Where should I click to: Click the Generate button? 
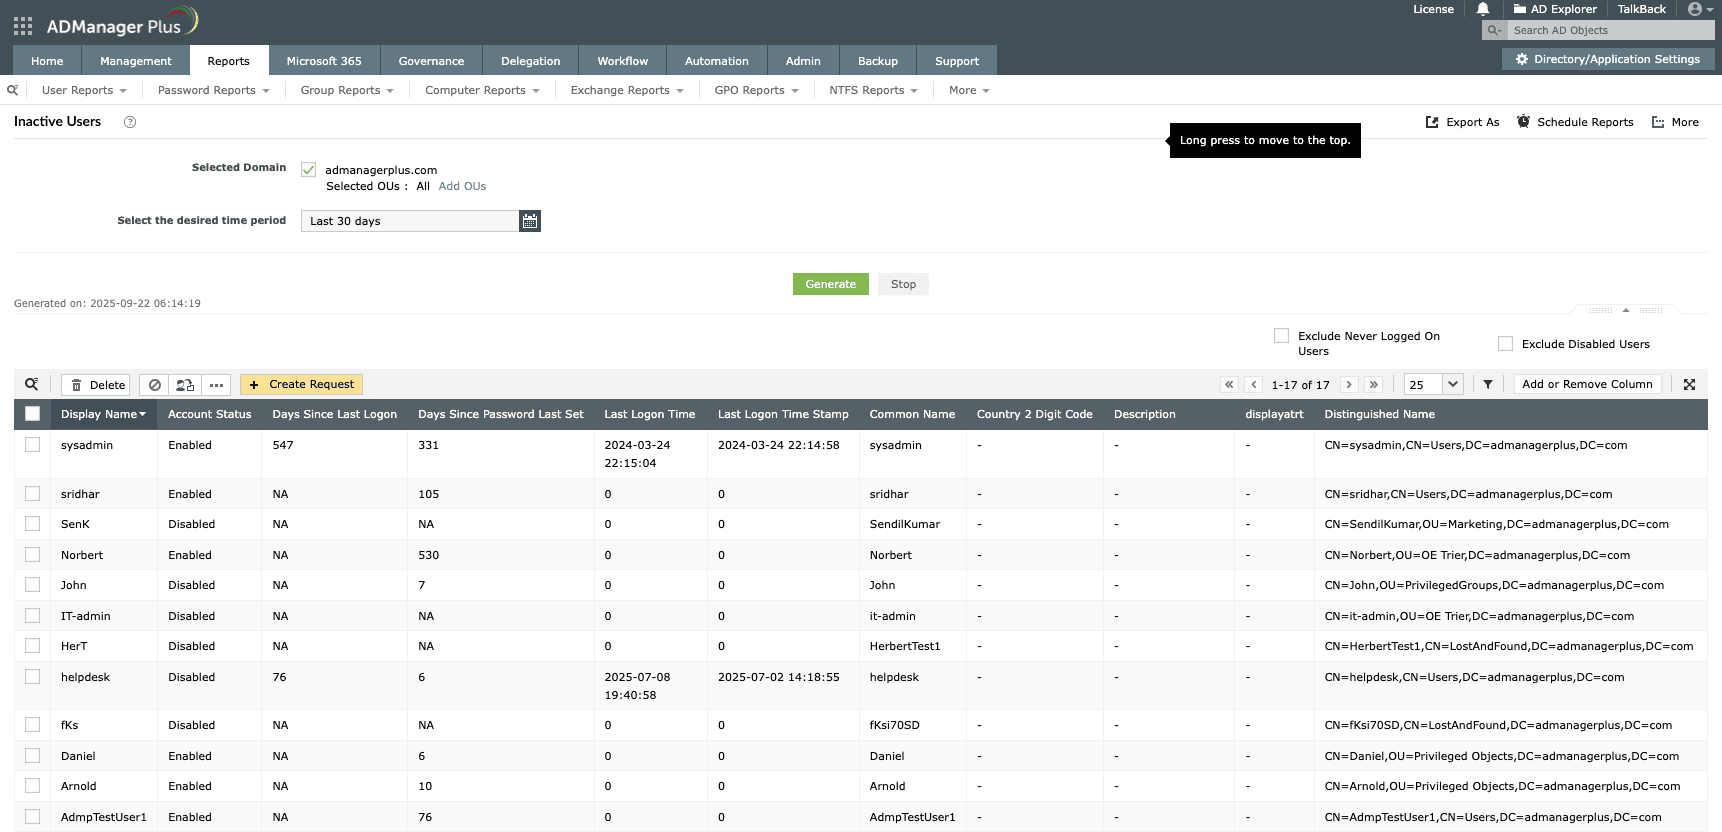831,284
